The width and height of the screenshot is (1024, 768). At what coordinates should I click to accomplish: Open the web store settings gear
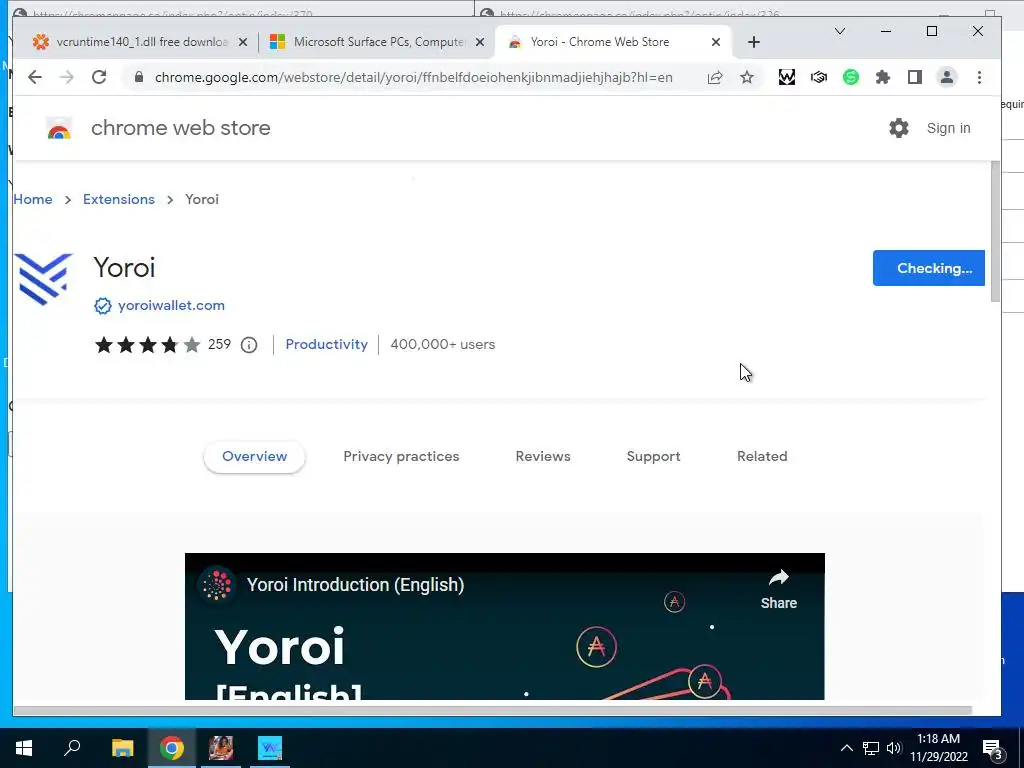[x=899, y=128]
